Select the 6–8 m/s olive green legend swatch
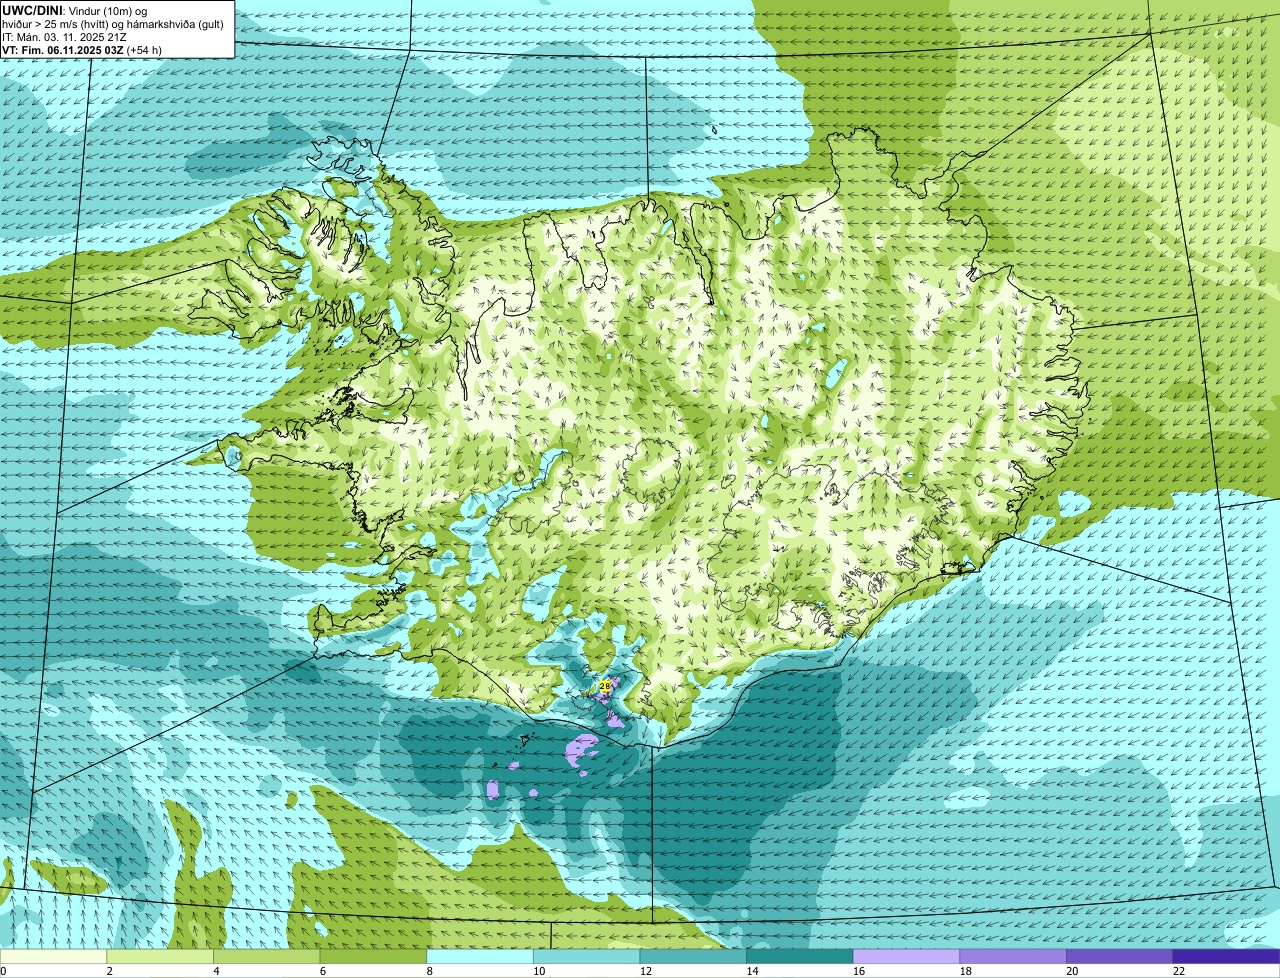The image size is (1280, 978). tap(373, 956)
